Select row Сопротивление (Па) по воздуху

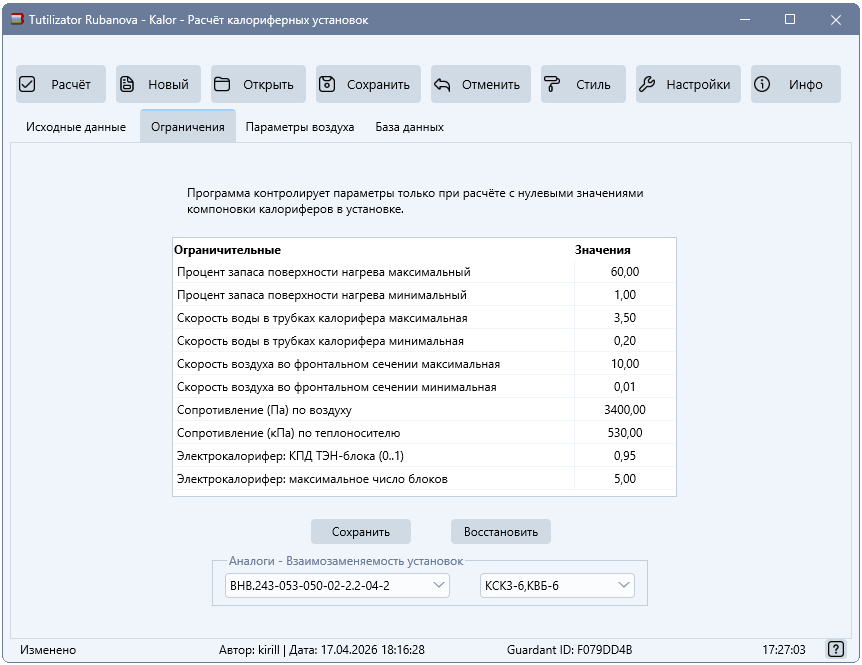[x=424, y=409]
